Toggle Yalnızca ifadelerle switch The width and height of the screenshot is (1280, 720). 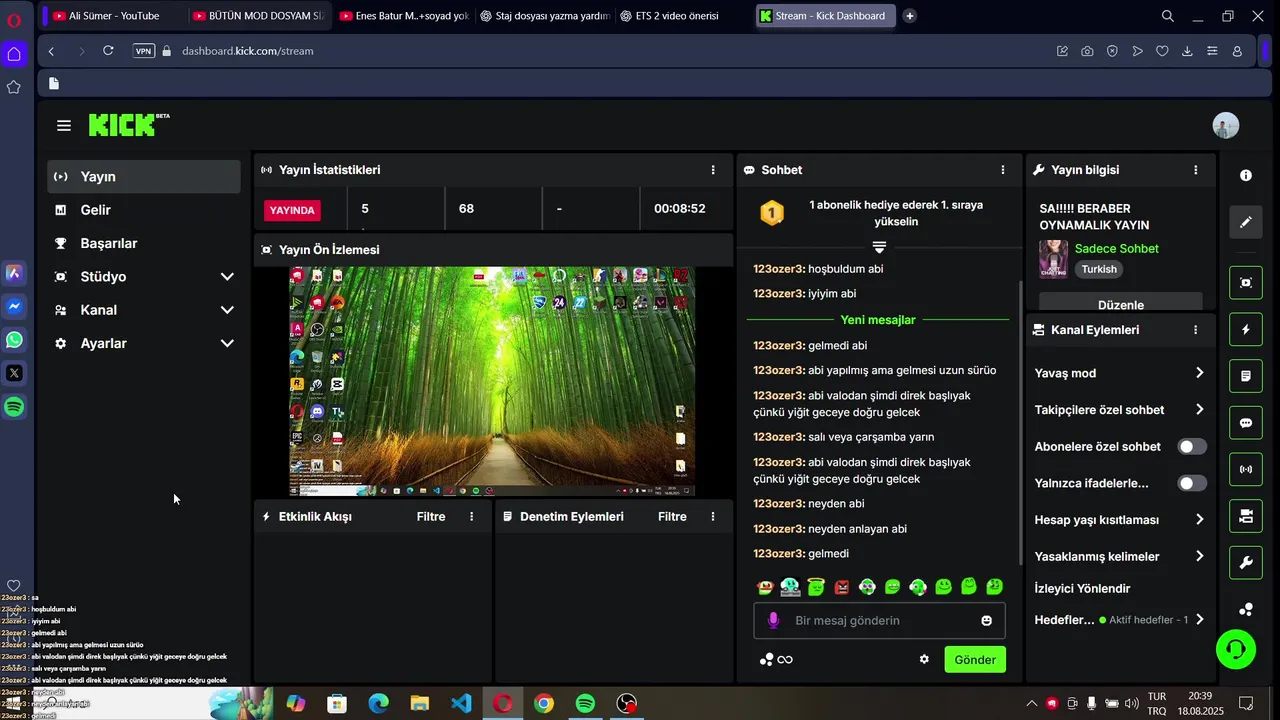pos(1192,483)
